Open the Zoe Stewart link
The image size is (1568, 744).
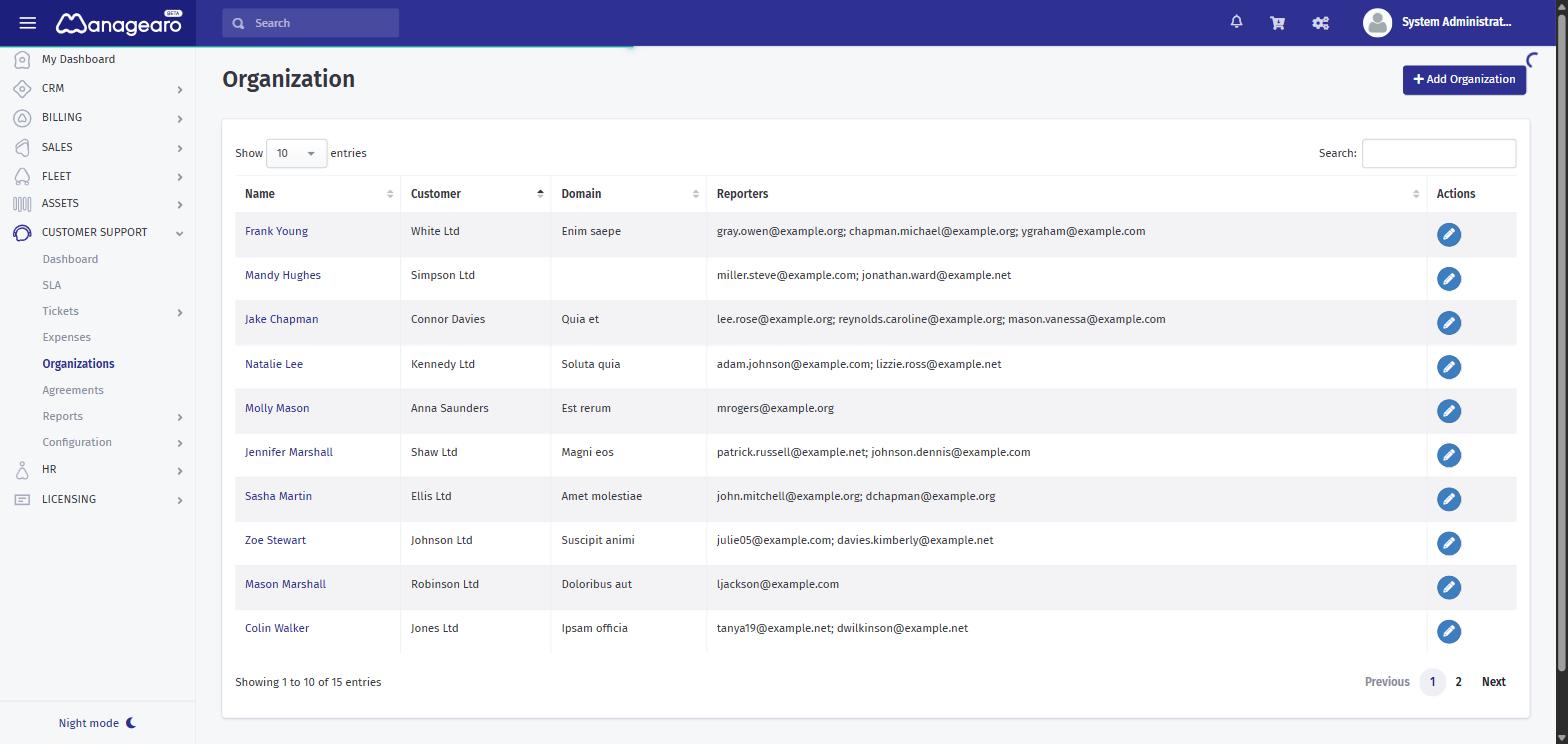coord(275,540)
